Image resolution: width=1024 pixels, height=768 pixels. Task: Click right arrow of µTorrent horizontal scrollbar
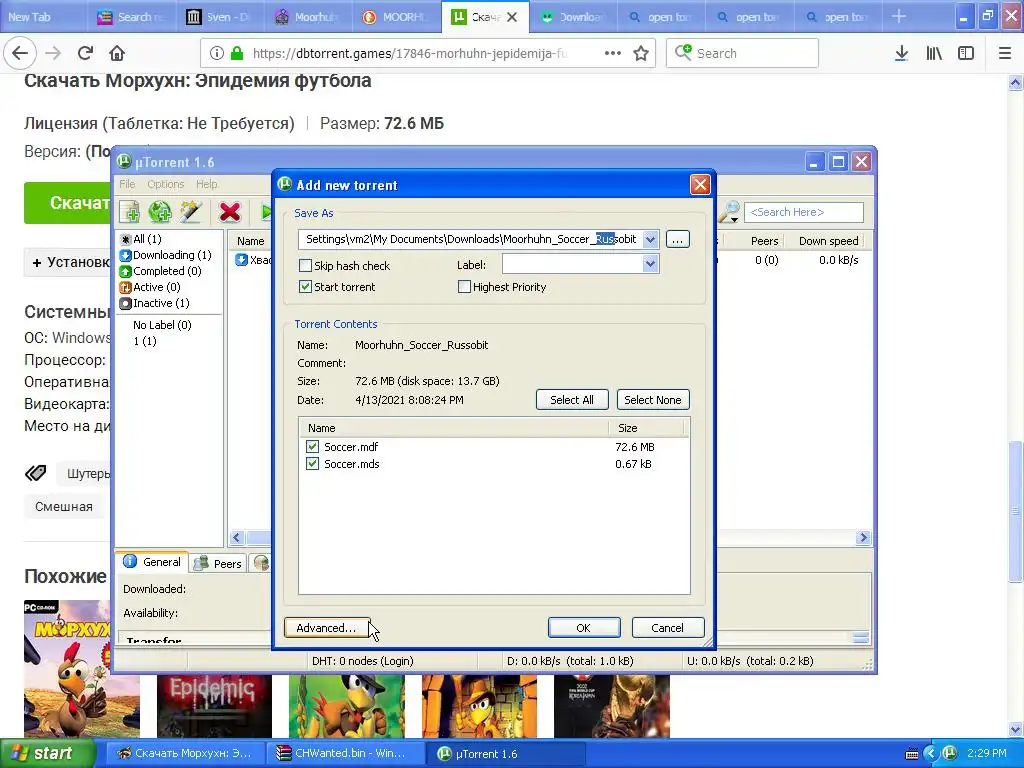point(863,537)
